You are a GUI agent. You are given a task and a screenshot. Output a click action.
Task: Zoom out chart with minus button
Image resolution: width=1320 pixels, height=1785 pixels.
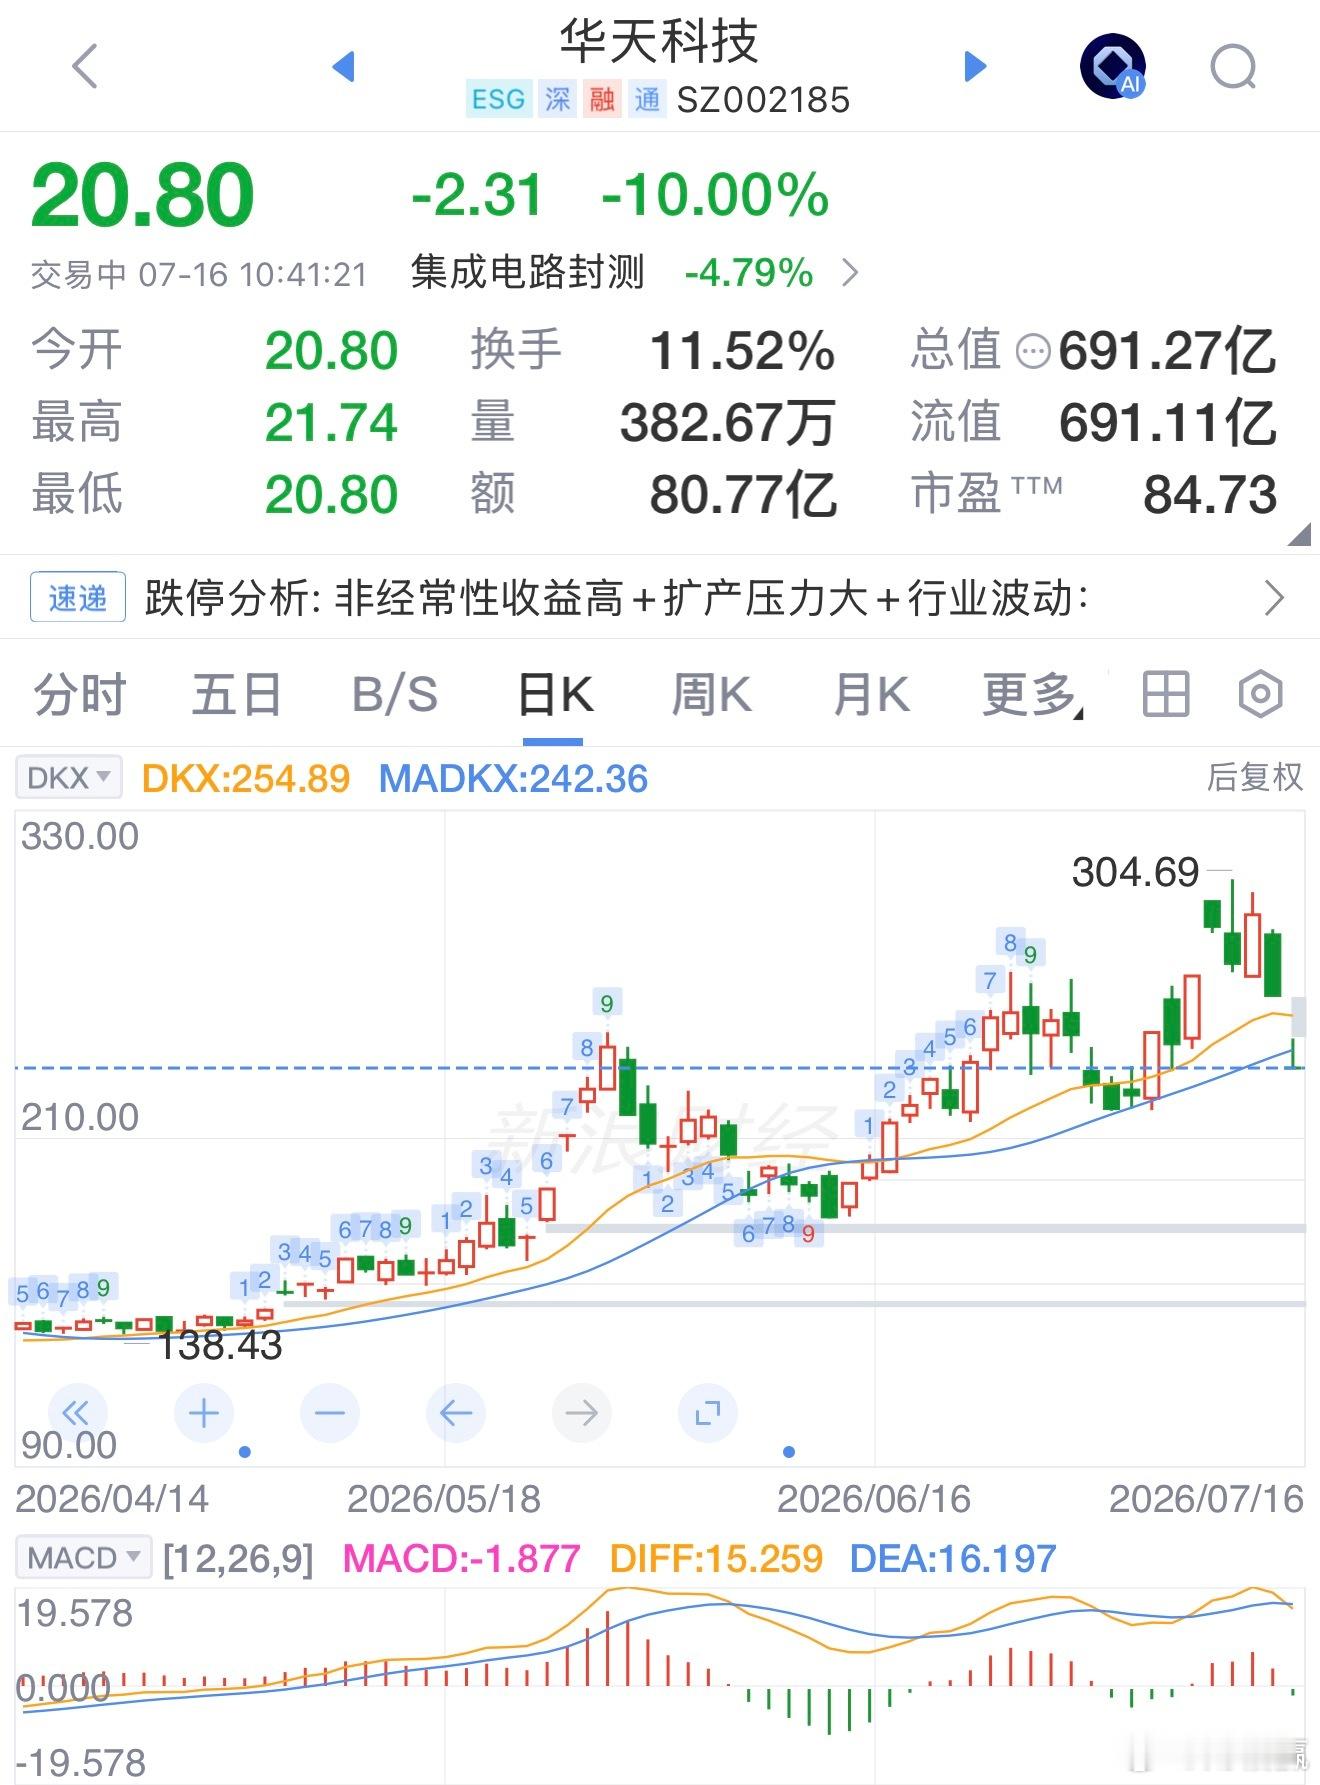330,1413
